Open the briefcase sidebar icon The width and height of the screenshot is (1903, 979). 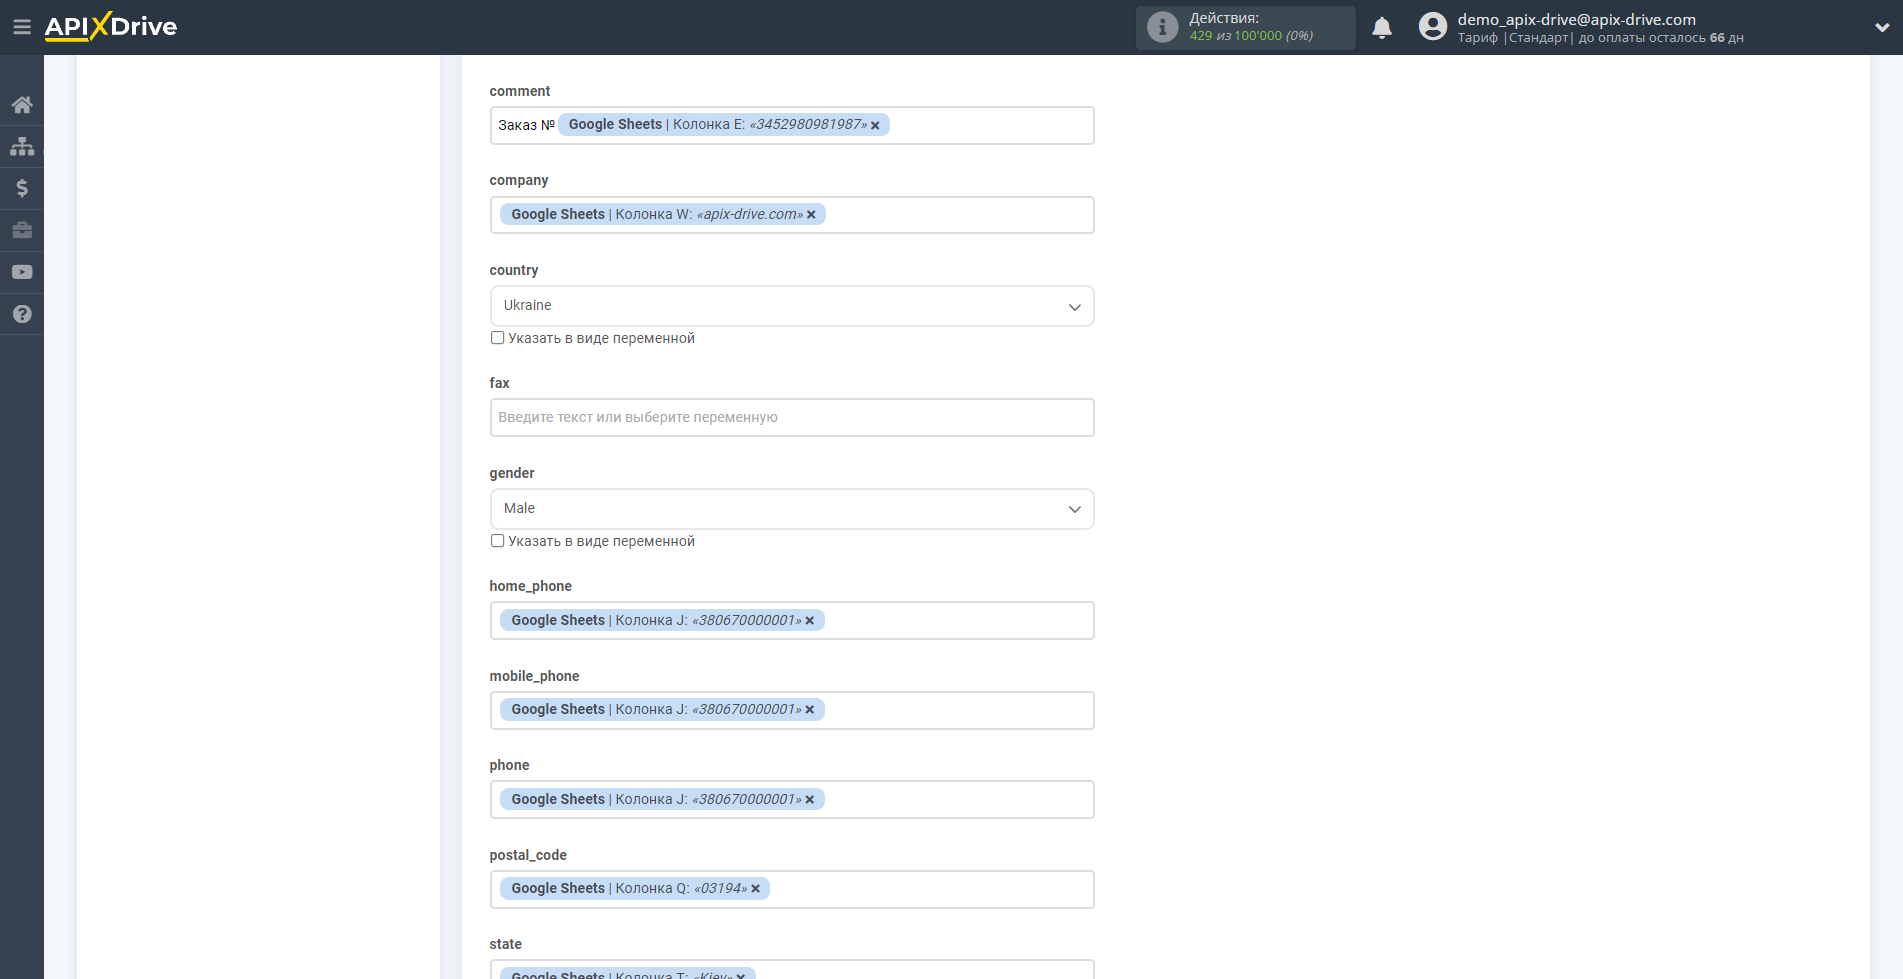point(22,230)
